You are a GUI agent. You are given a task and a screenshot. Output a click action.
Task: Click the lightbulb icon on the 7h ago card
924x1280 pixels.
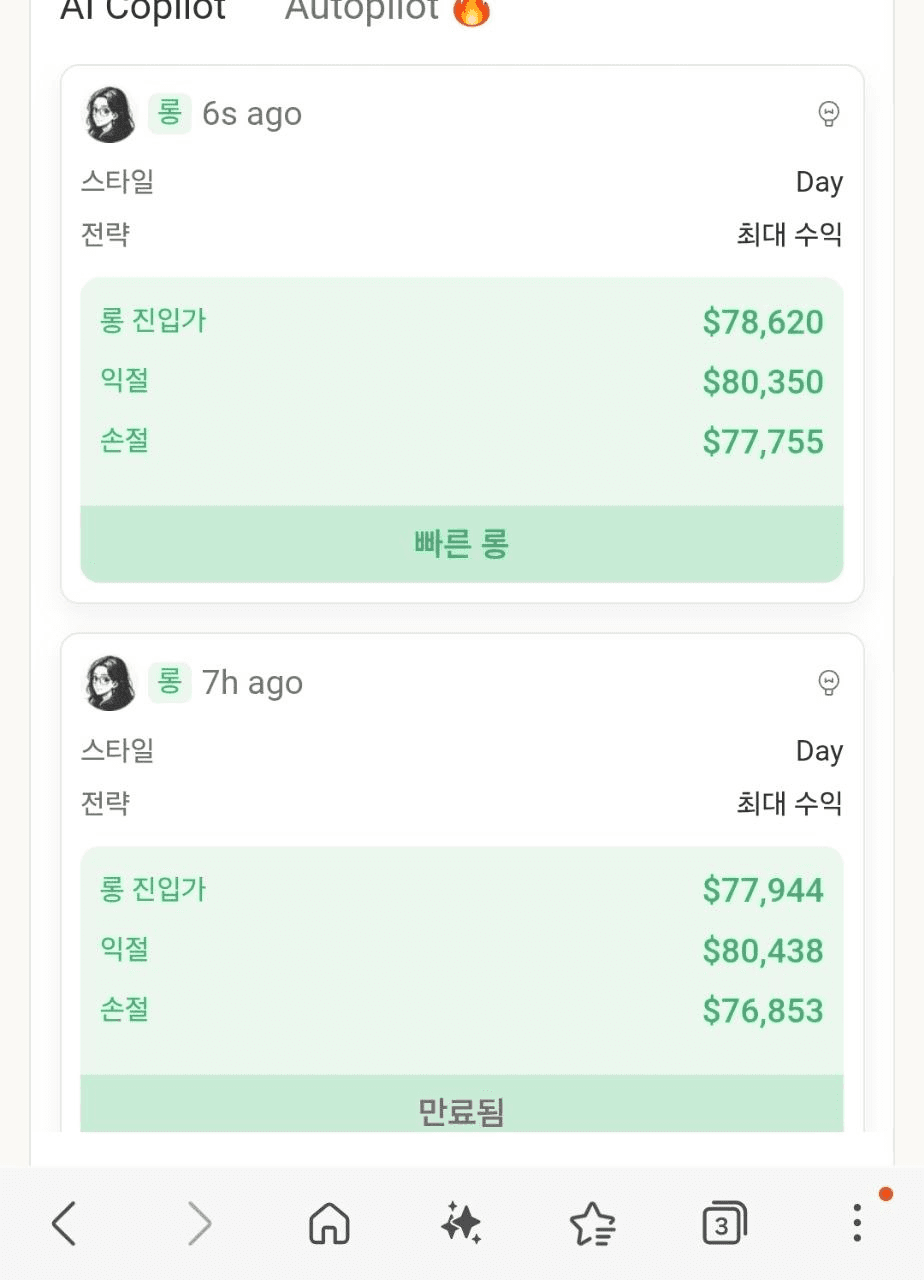coord(828,683)
